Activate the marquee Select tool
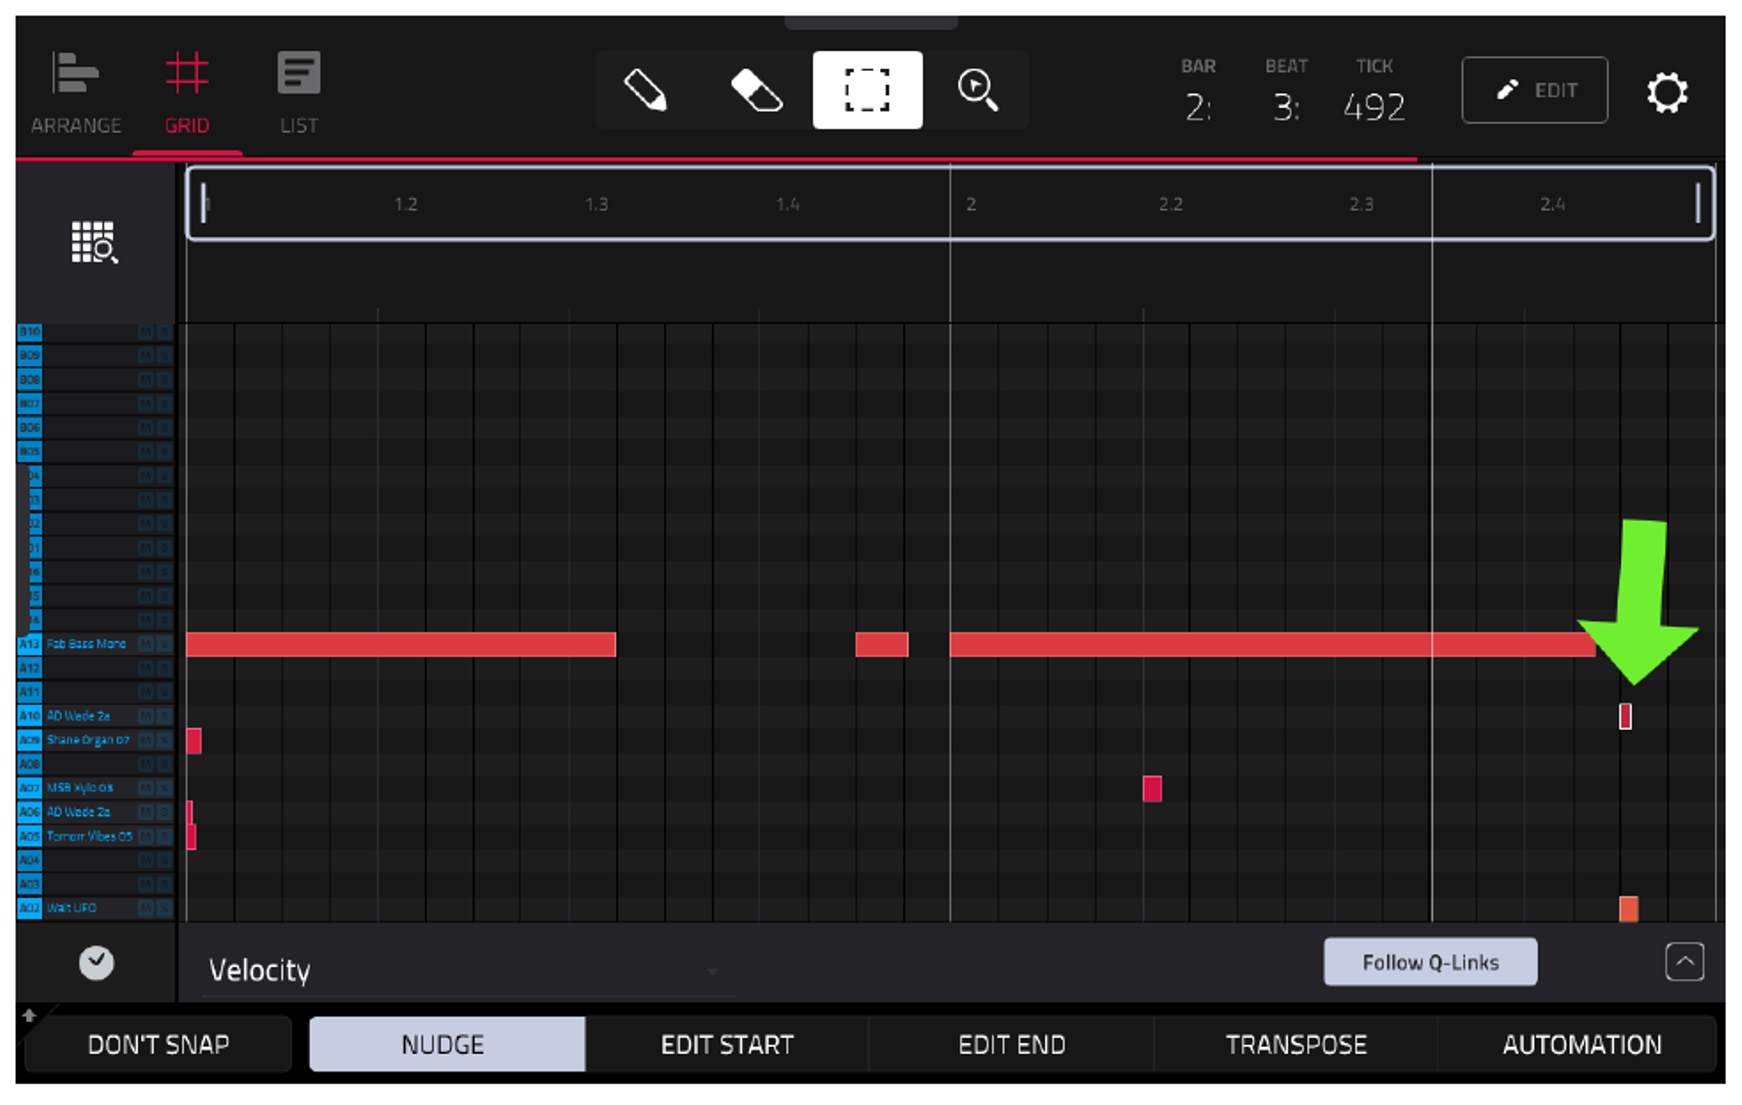The height and width of the screenshot is (1105, 1742). [867, 90]
